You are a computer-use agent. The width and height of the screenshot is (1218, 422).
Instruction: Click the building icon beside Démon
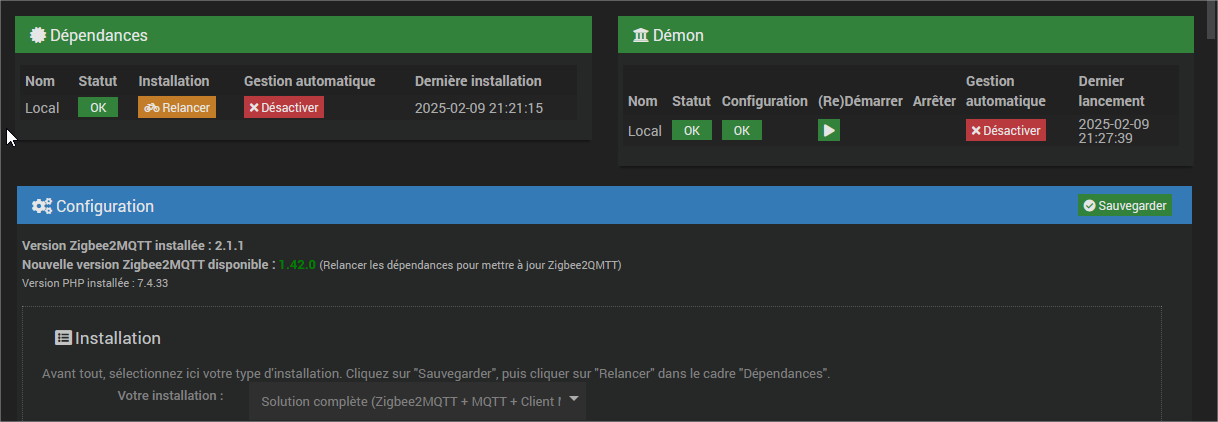[x=641, y=35]
